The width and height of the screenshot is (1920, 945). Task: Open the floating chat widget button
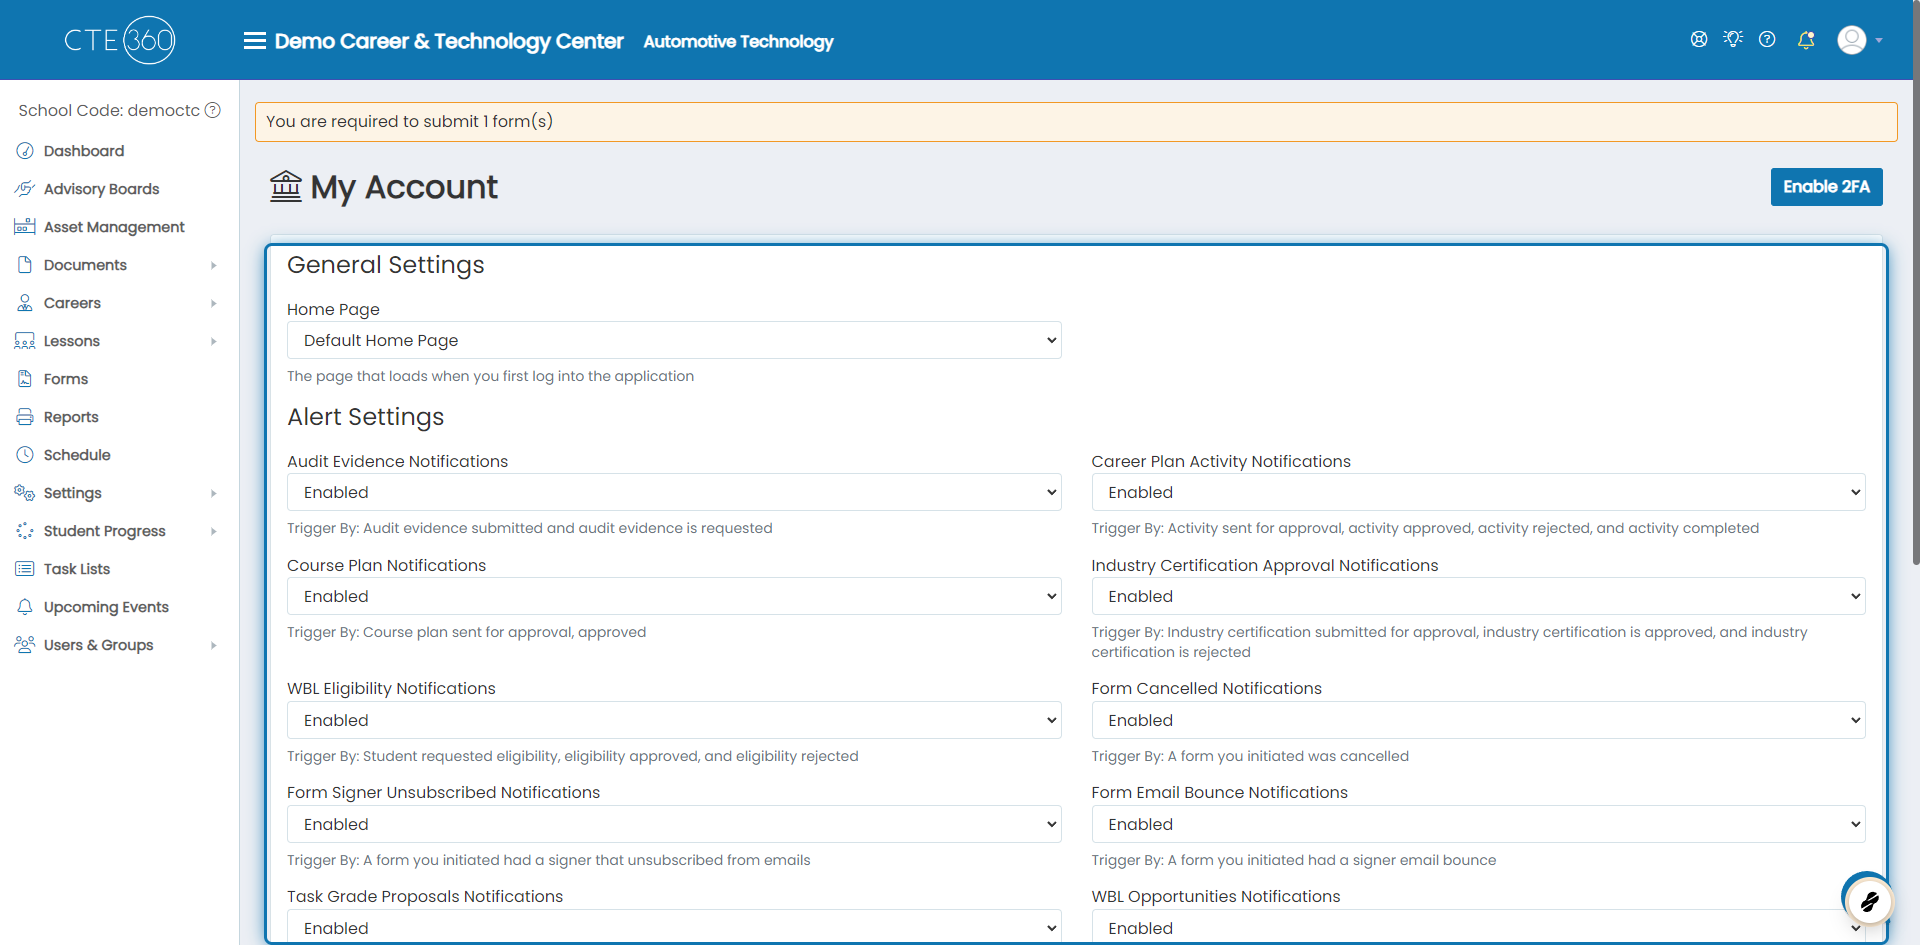pyautogui.click(x=1868, y=900)
